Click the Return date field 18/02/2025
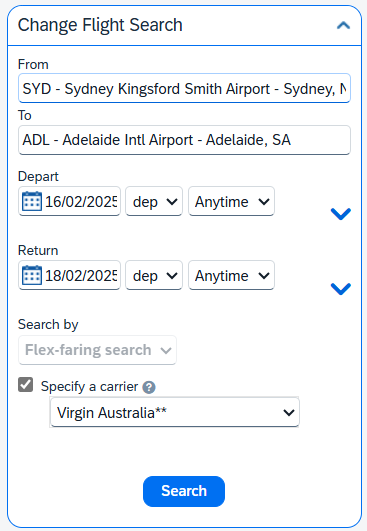Viewport: 367px width, 531px height. point(69,275)
